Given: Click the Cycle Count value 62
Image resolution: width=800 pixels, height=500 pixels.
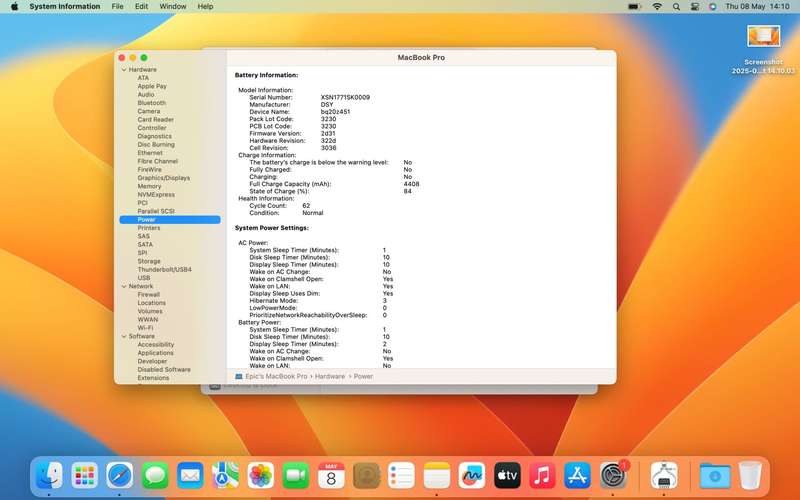Looking at the screenshot, I should click(306, 206).
